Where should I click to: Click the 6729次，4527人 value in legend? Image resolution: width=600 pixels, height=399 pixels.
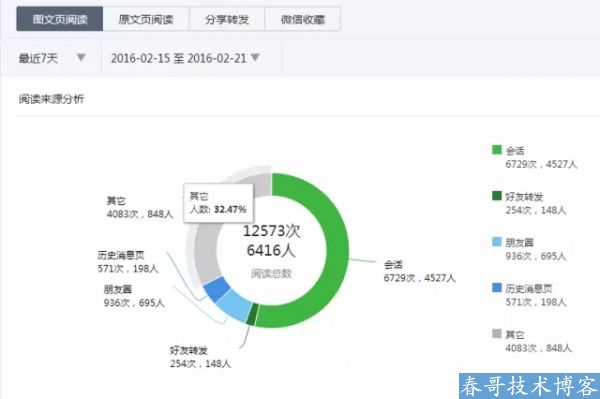point(541,164)
